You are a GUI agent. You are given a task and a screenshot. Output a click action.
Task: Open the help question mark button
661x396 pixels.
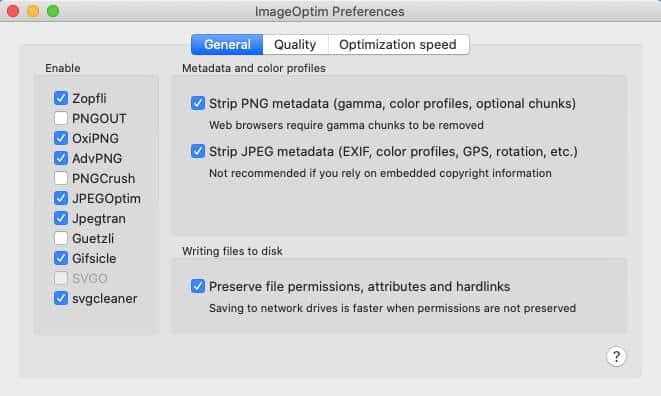[616, 357]
